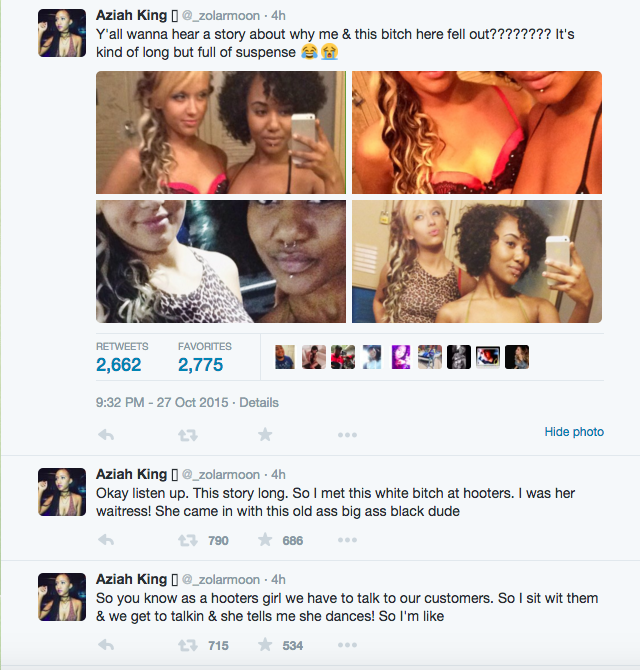Open tweet Details link

259,403
